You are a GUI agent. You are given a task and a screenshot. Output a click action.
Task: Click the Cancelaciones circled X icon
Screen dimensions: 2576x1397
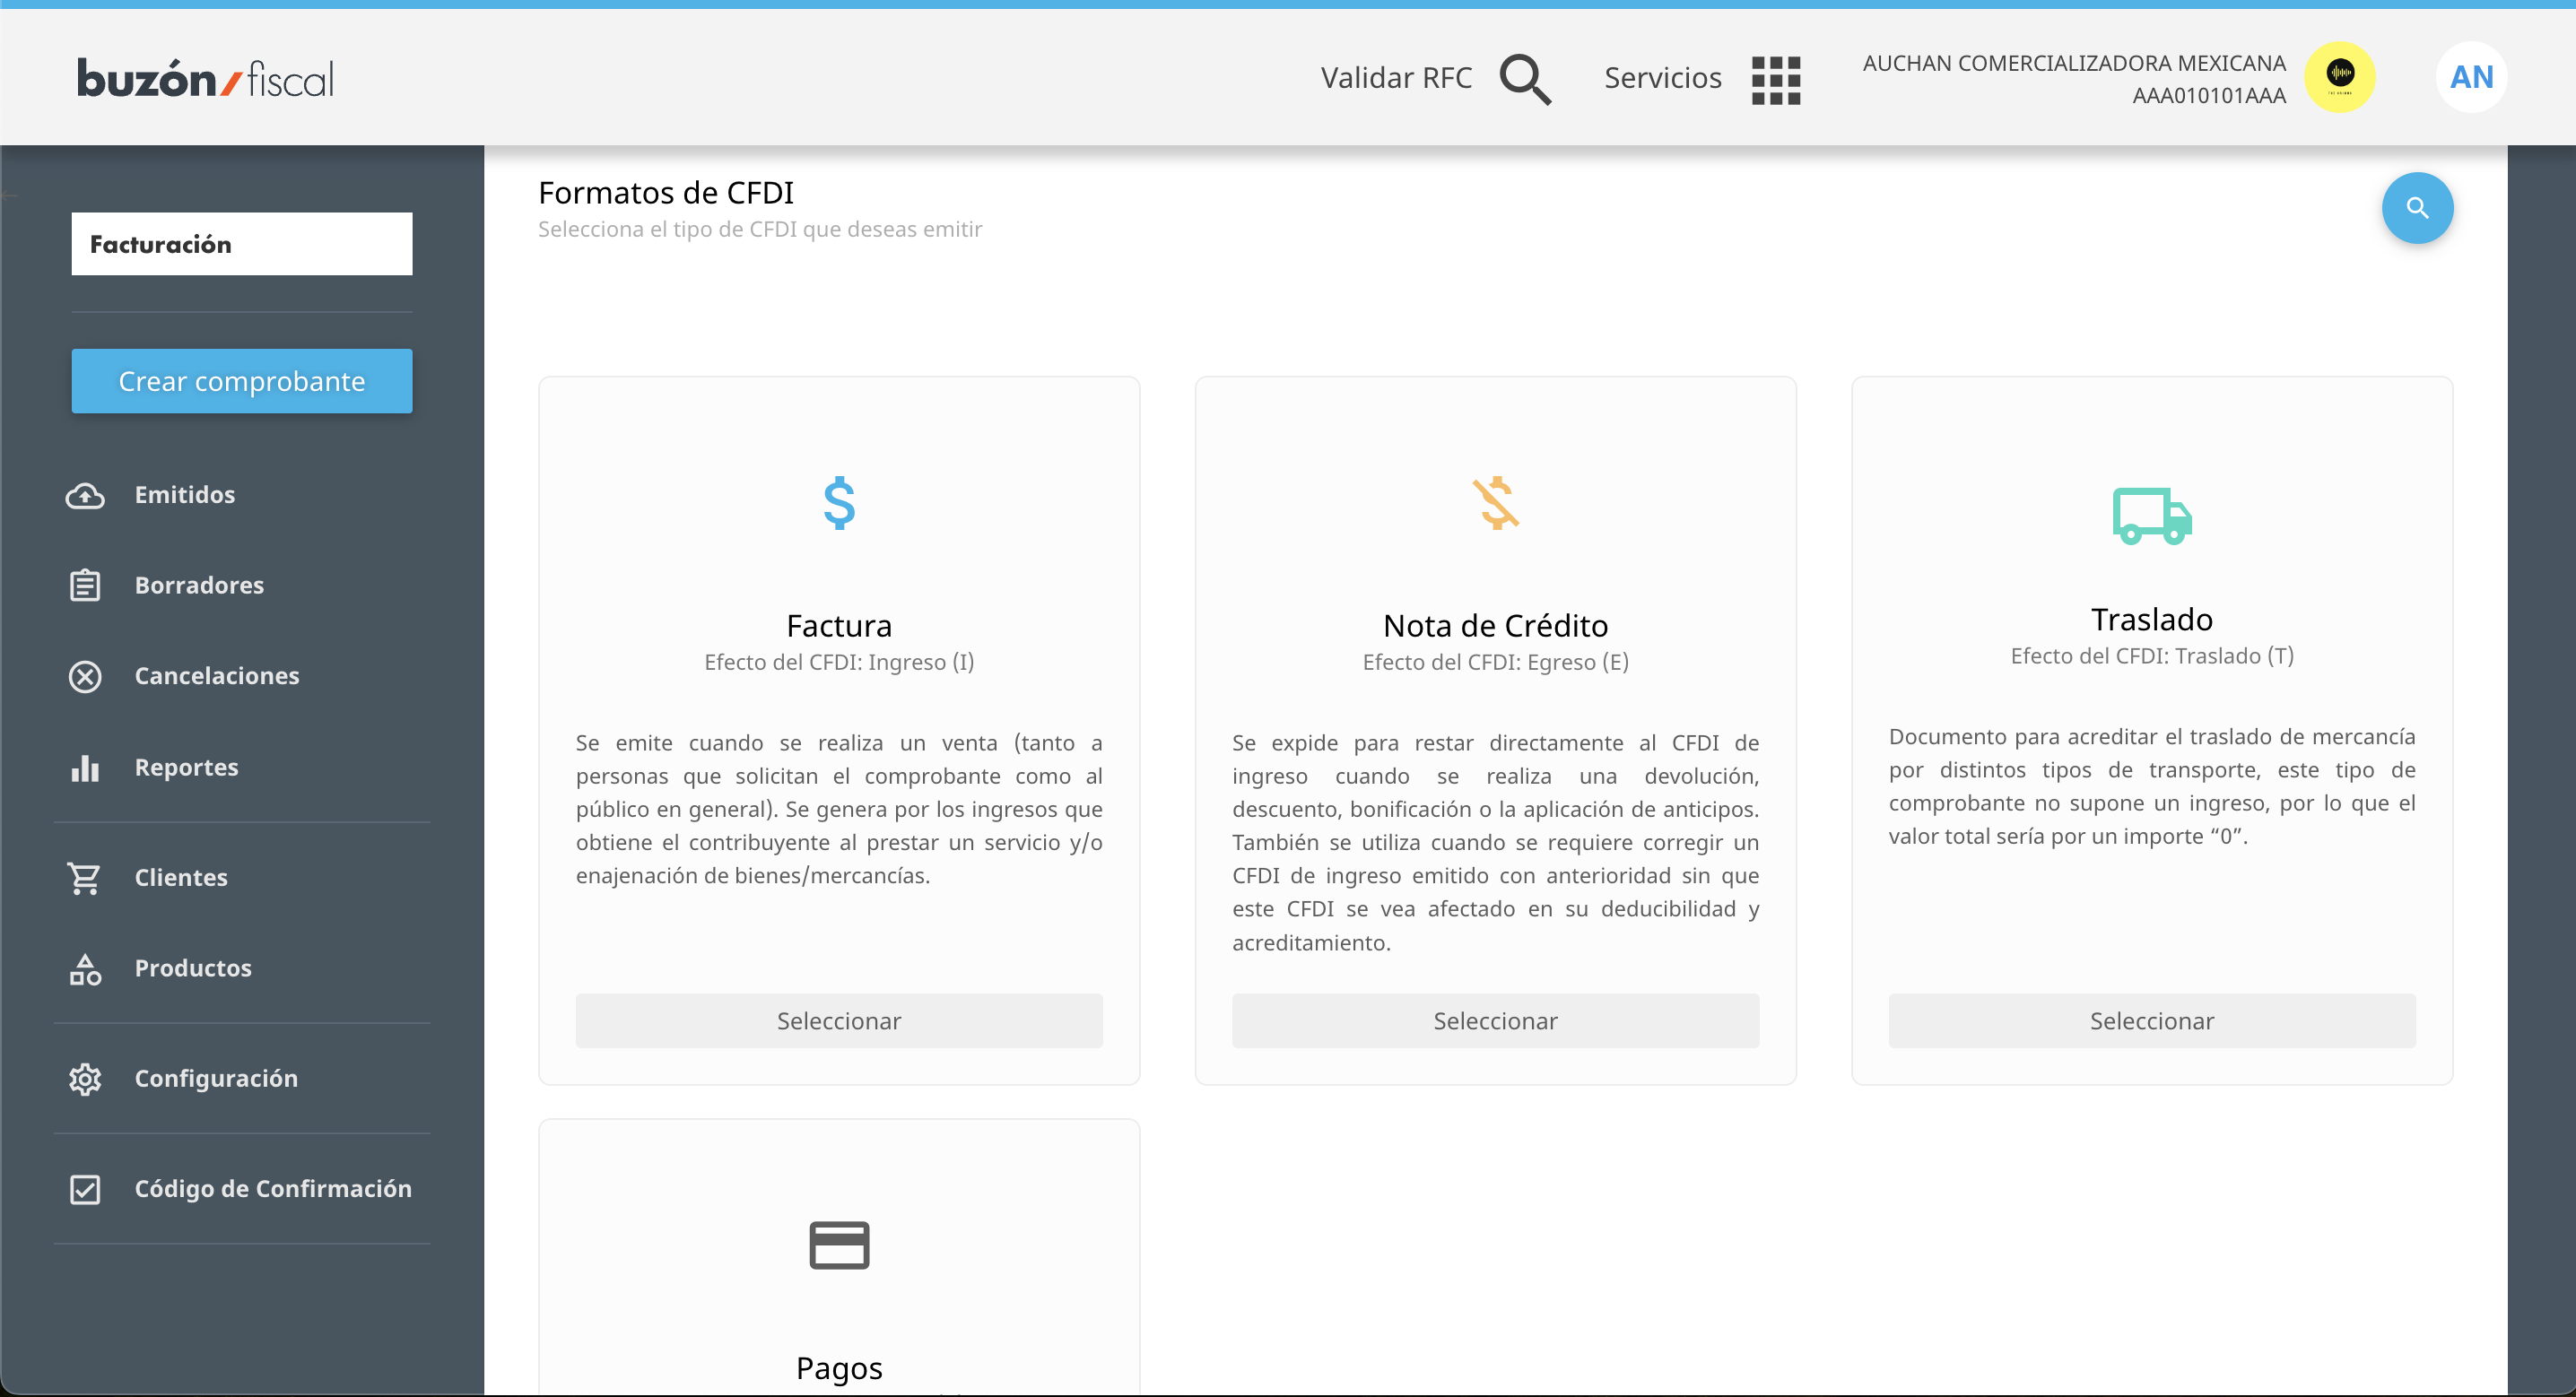tap(85, 676)
